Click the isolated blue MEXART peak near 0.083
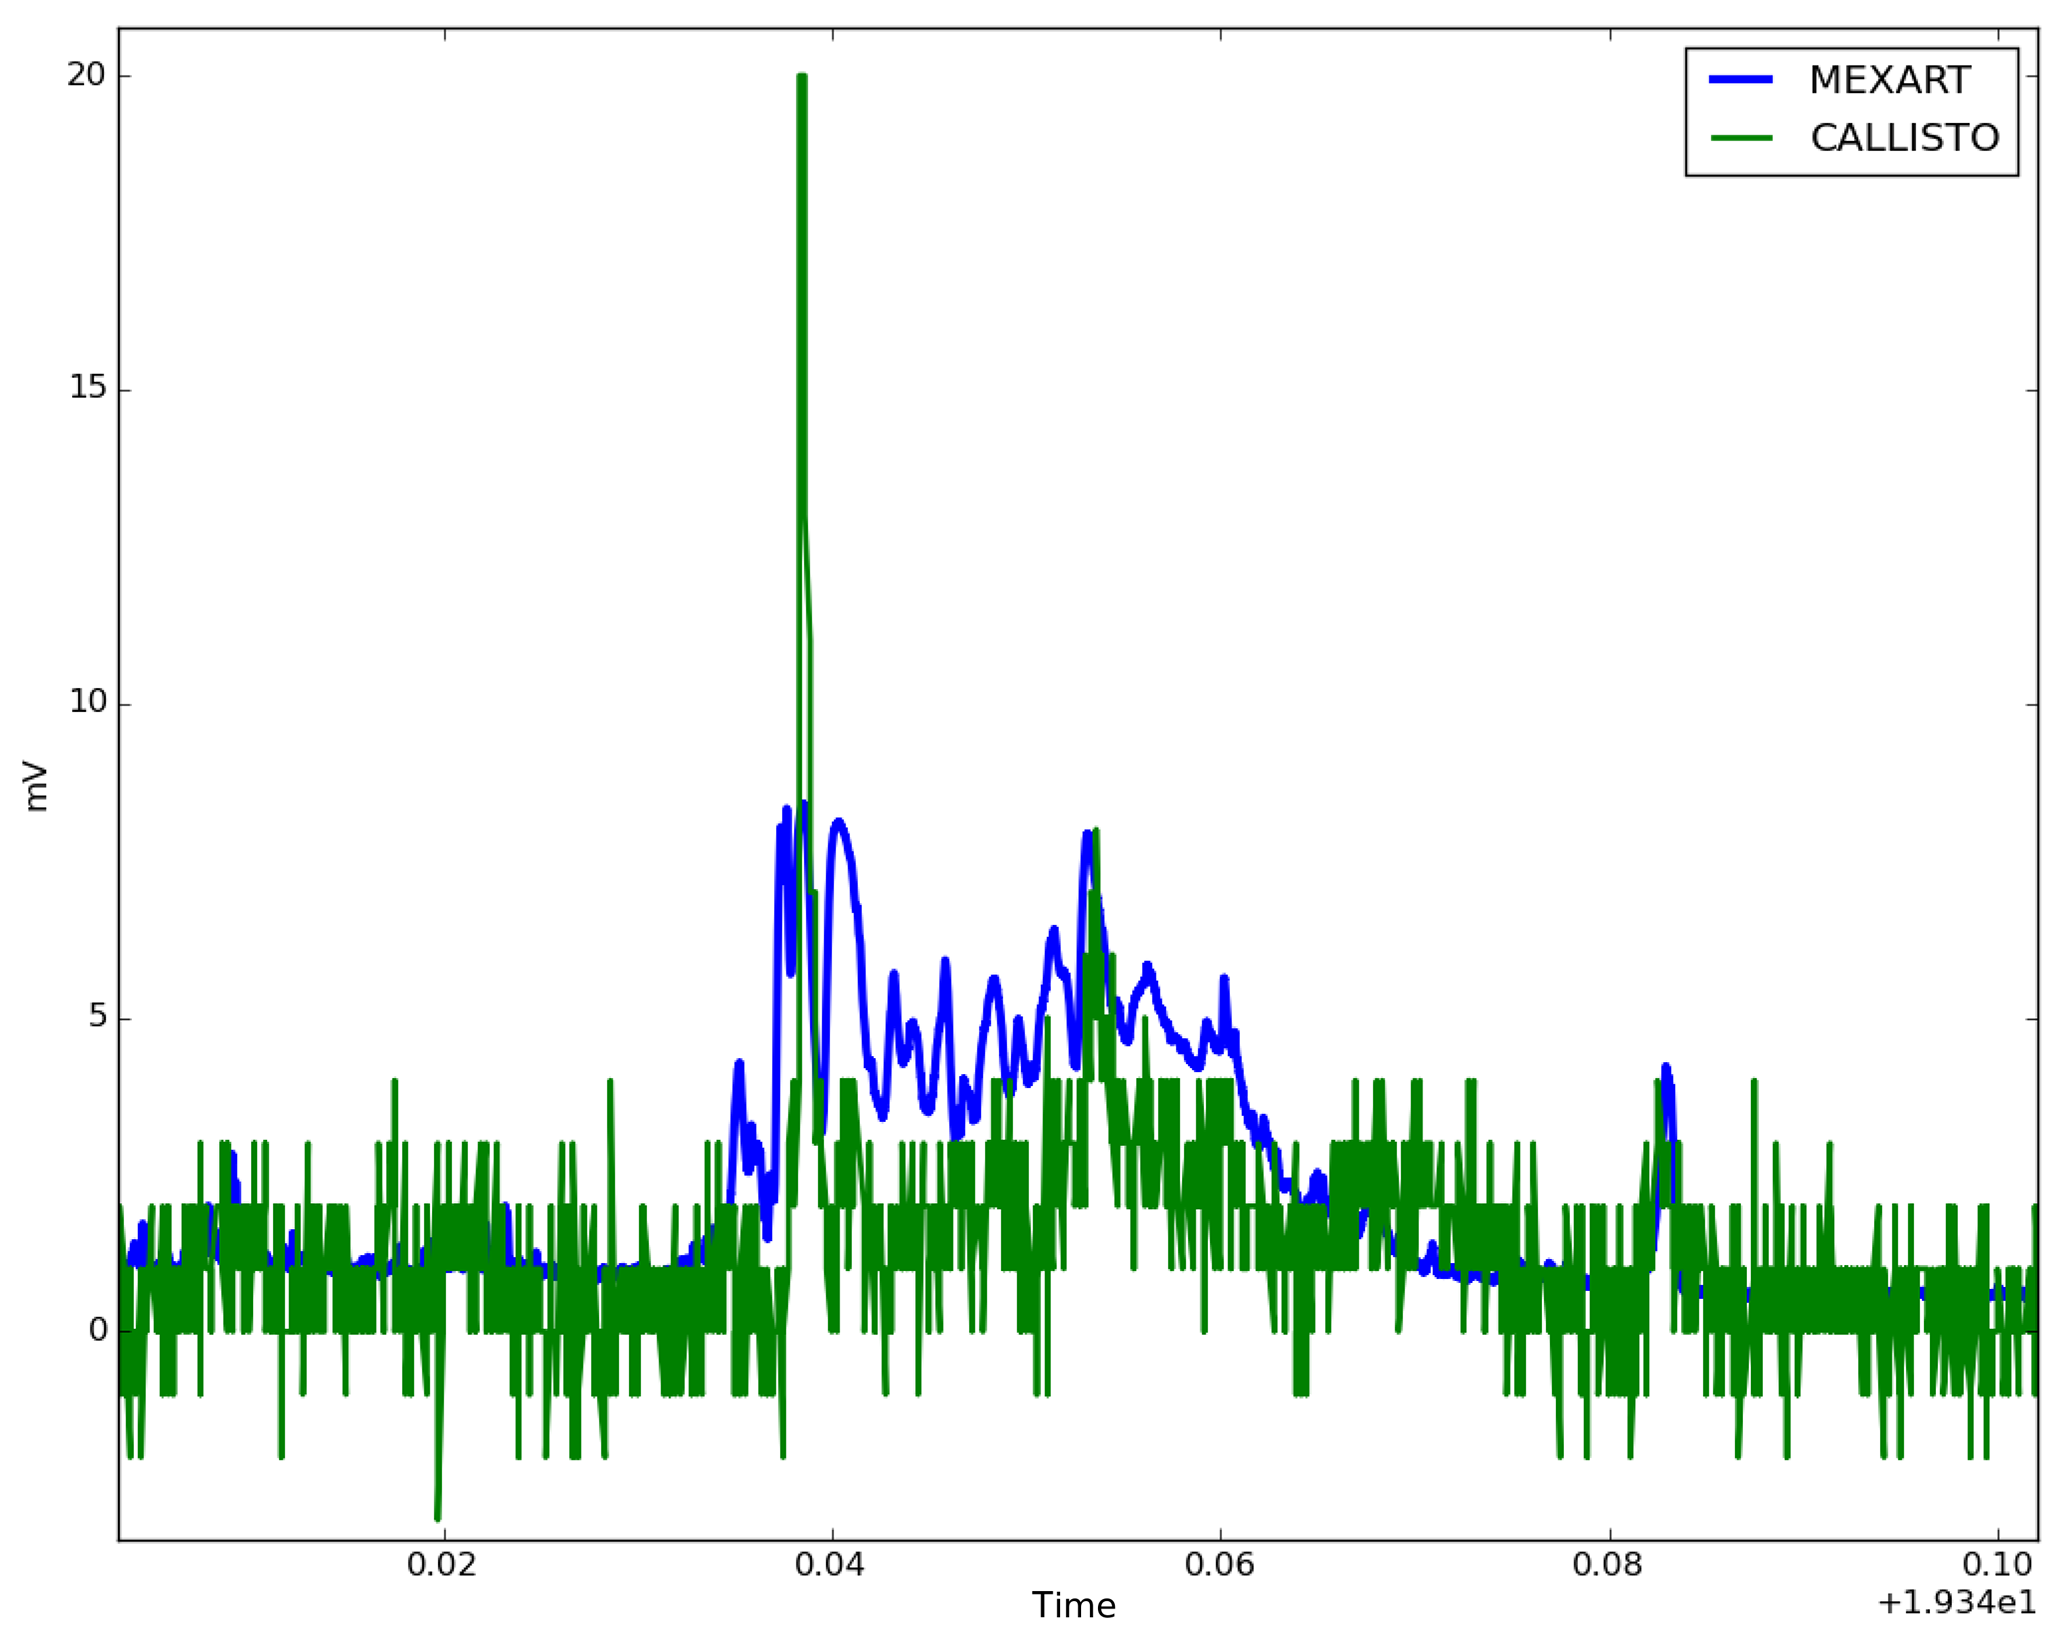The height and width of the screenshot is (1641, 2067). coord(1665,1070)
